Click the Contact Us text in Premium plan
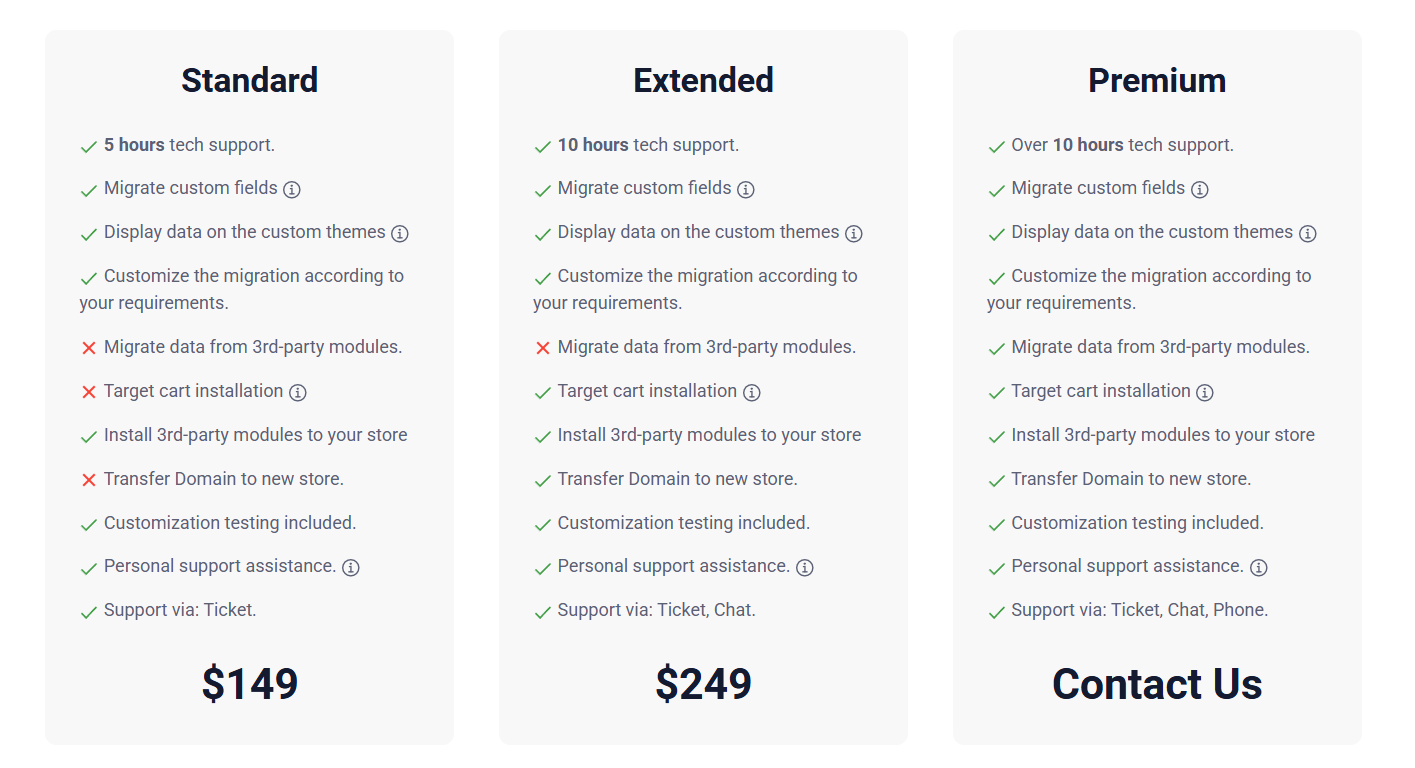Image resolution: width=1415 pixels, height=768 pixels. (x=1157, y=684)
